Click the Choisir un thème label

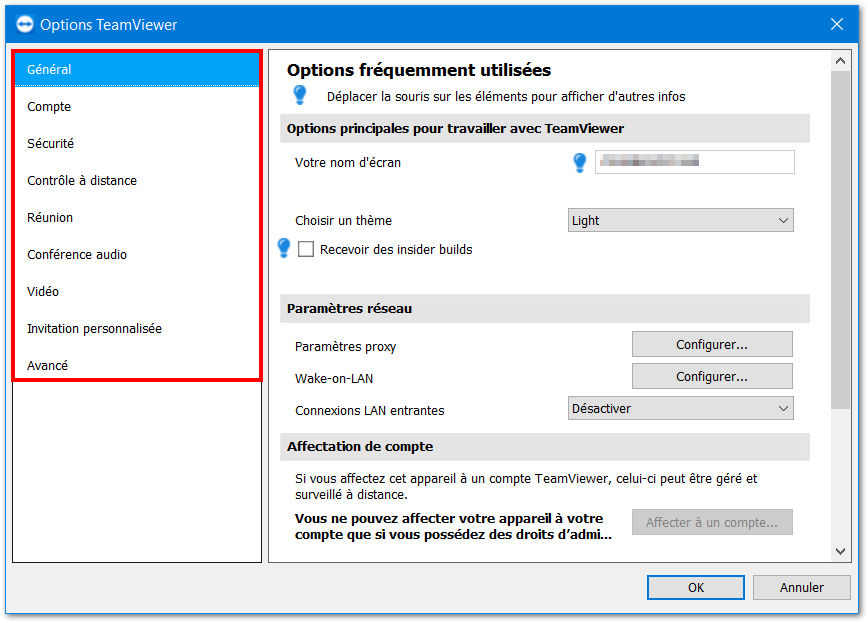(x=343, y=221)
